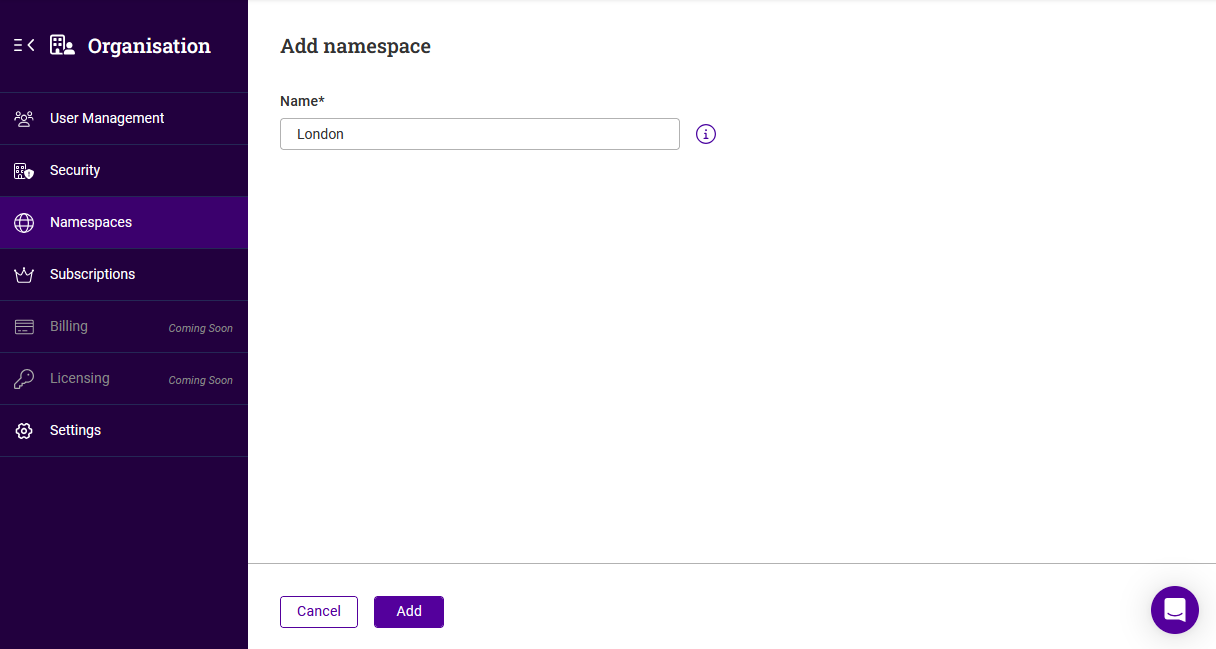The height and width of the screenshot is (649, 1216).
Task: Click the Billing card icon
Action: [x=24, y=326]
